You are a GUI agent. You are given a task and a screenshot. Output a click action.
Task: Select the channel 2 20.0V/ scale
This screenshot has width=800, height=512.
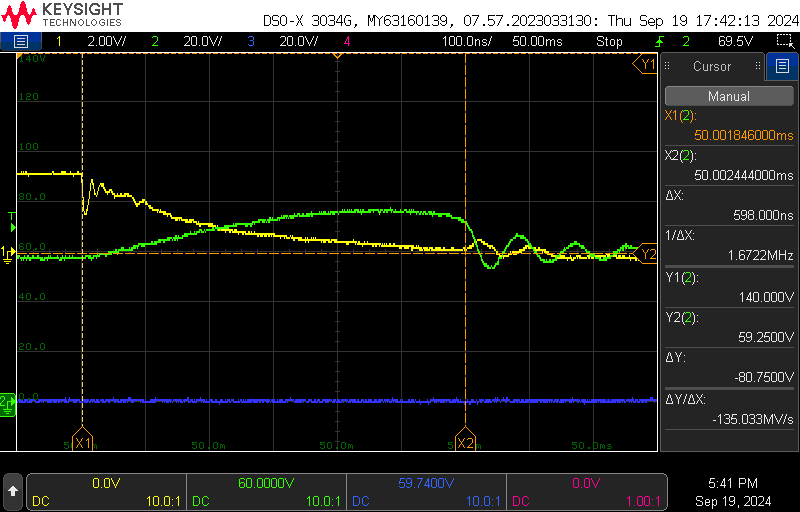tap(203, 41)
